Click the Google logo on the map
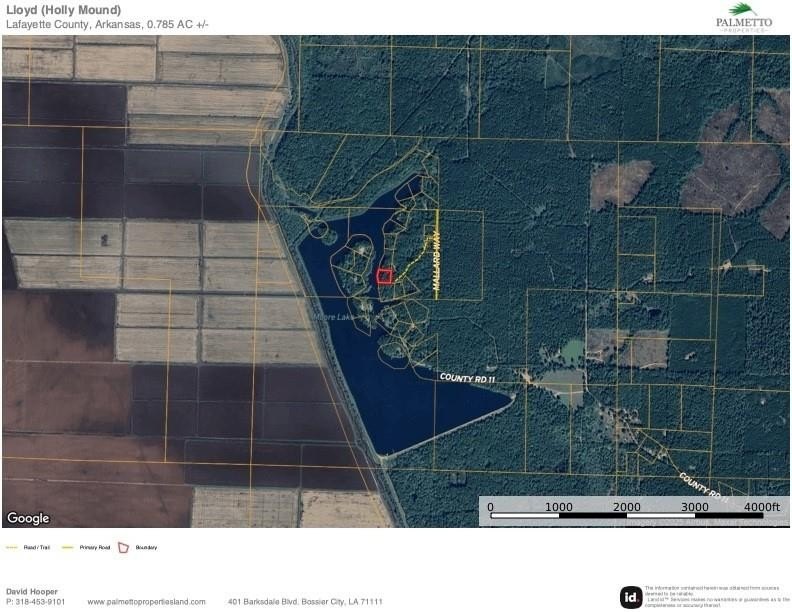This screenshot has width=792, height=612. [28, 518]
